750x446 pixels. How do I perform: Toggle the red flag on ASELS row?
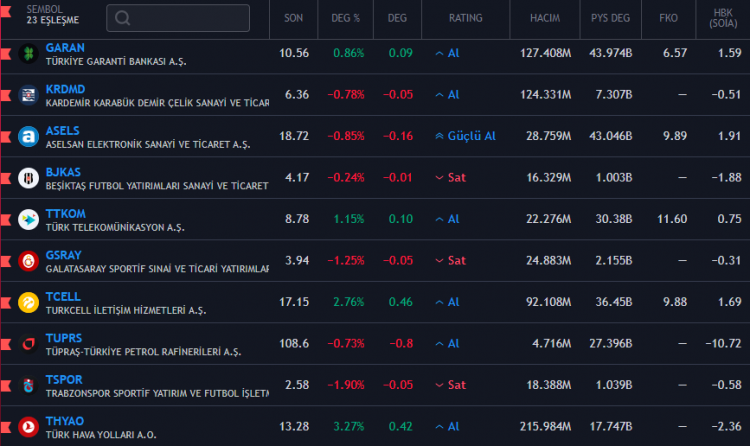coord(6,136)
